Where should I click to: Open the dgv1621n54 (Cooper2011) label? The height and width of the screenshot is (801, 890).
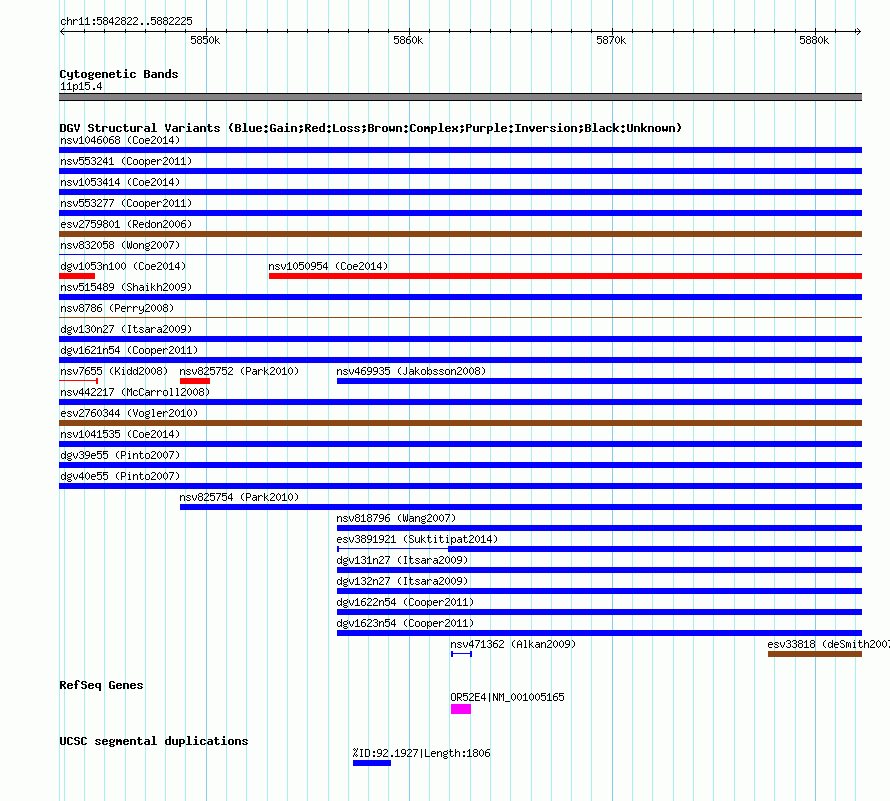point(129,350)
